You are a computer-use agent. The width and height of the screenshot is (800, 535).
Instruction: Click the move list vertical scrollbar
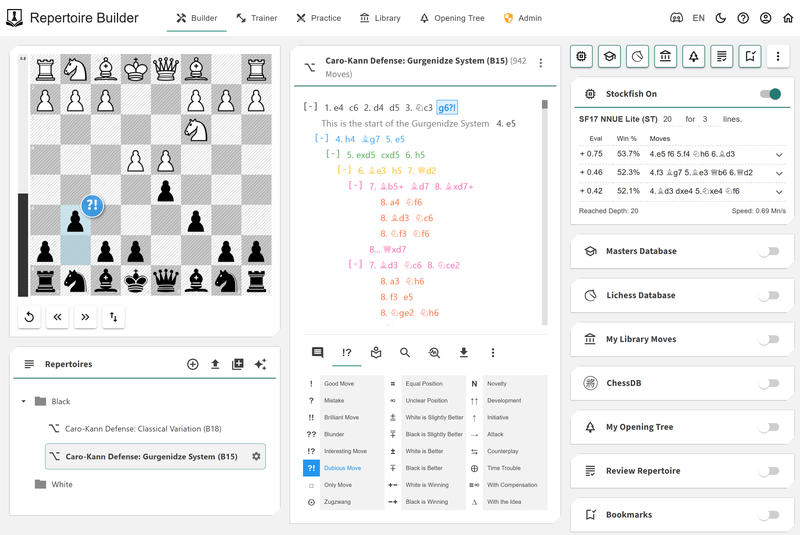[545, 200]
